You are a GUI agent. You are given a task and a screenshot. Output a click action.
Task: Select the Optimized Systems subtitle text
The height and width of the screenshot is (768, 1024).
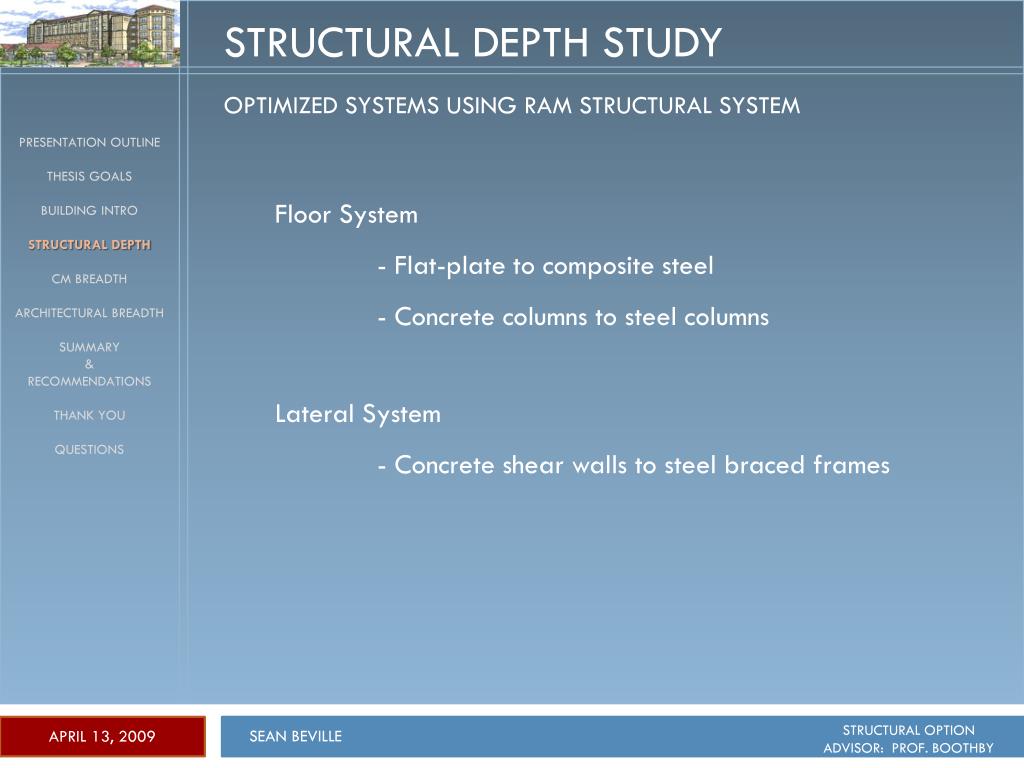pos(512,106)
